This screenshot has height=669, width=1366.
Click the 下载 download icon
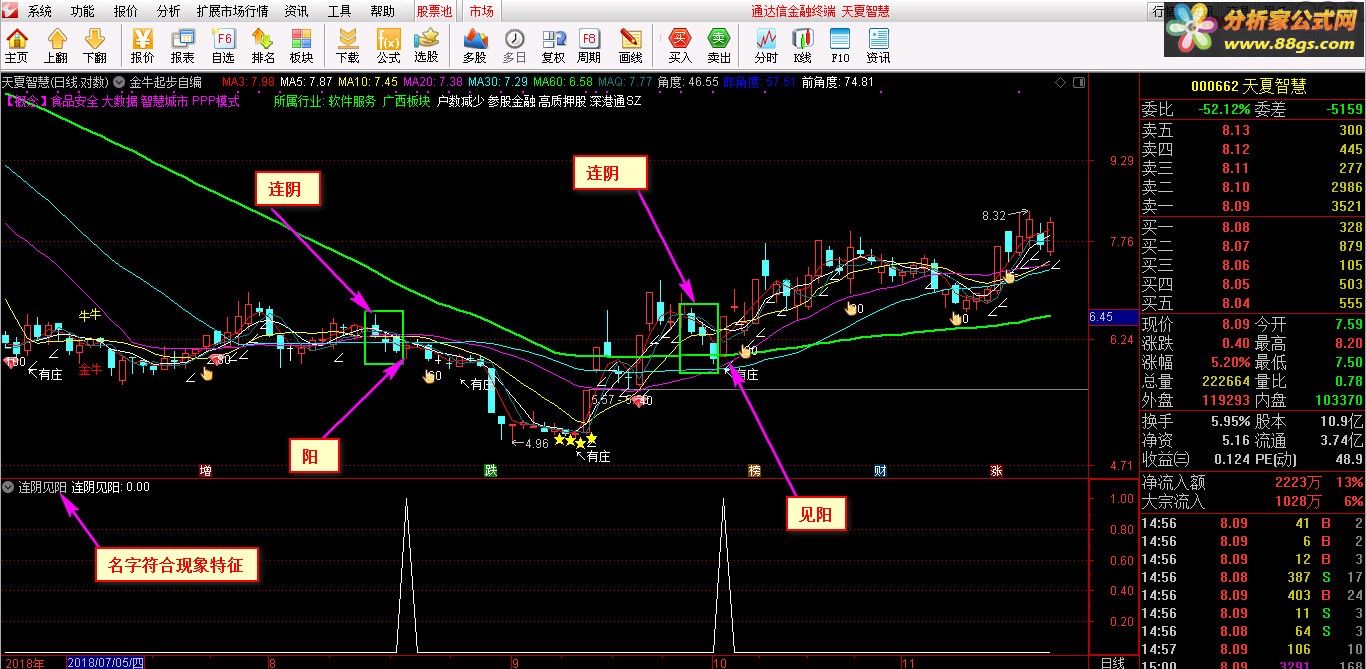[347, 46]
